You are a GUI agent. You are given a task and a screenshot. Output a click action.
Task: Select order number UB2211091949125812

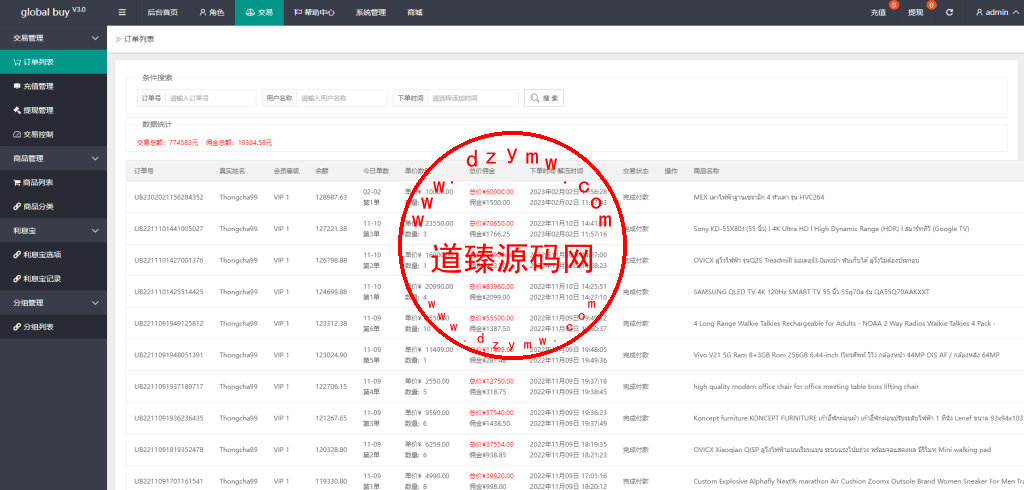click(x=168, y=323)
